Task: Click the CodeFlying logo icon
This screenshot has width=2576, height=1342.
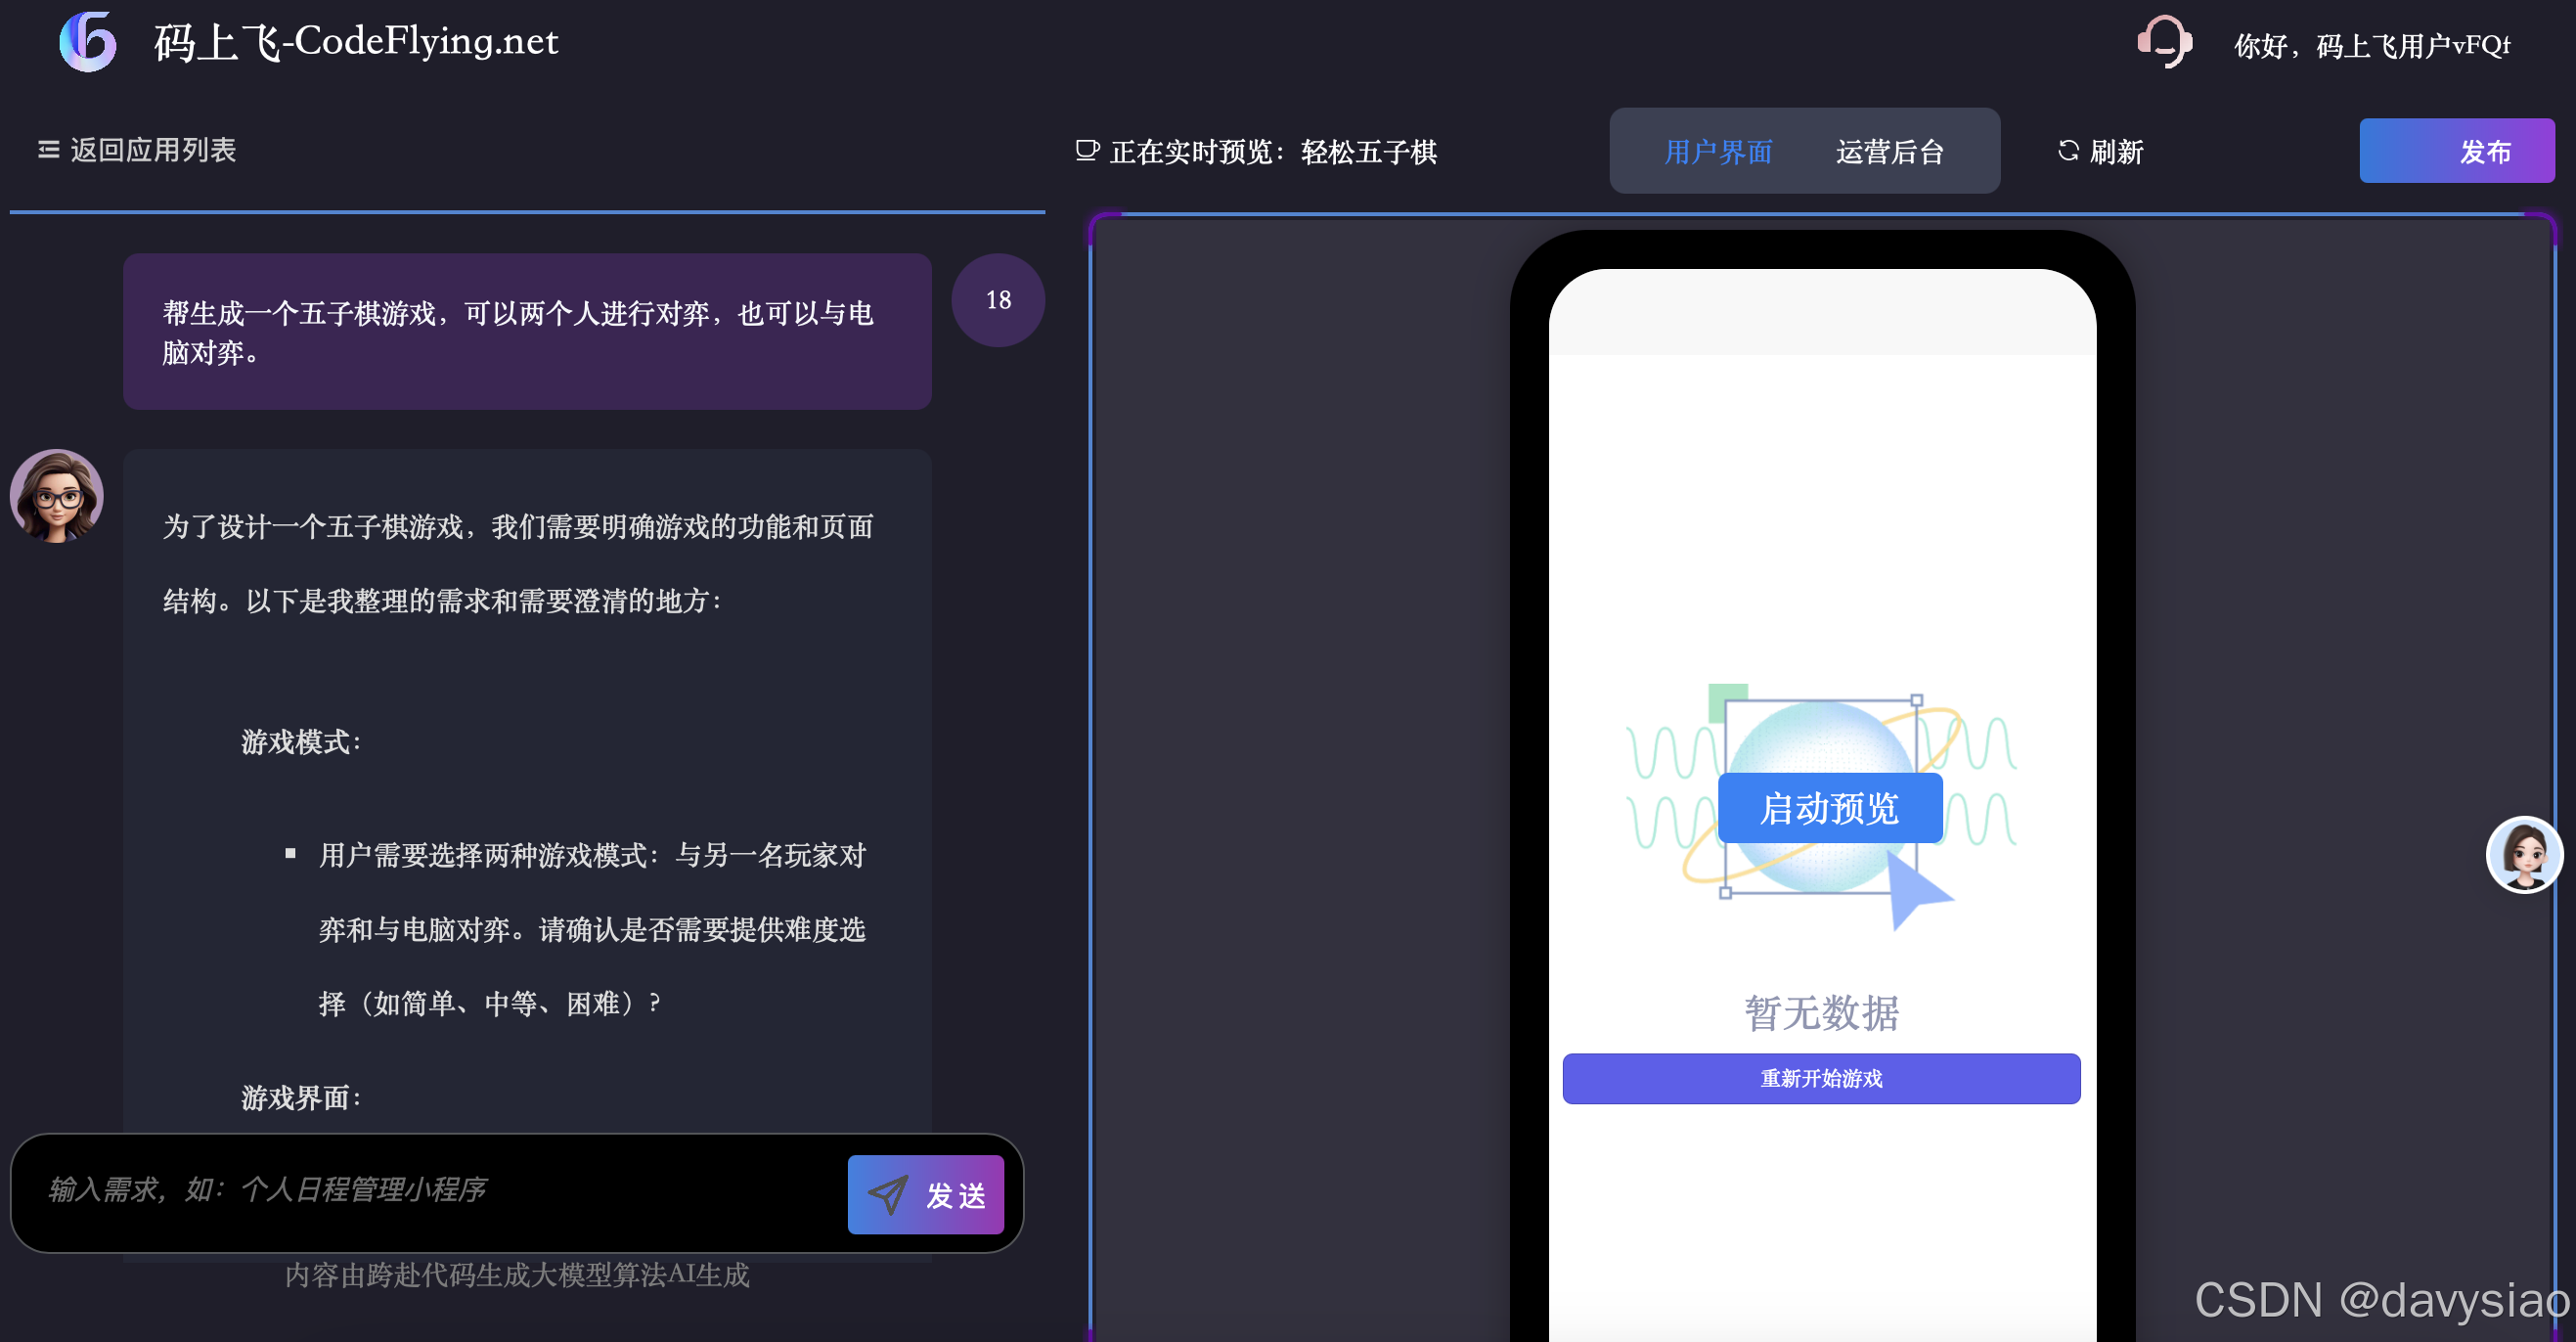Action: coord(88,42)
